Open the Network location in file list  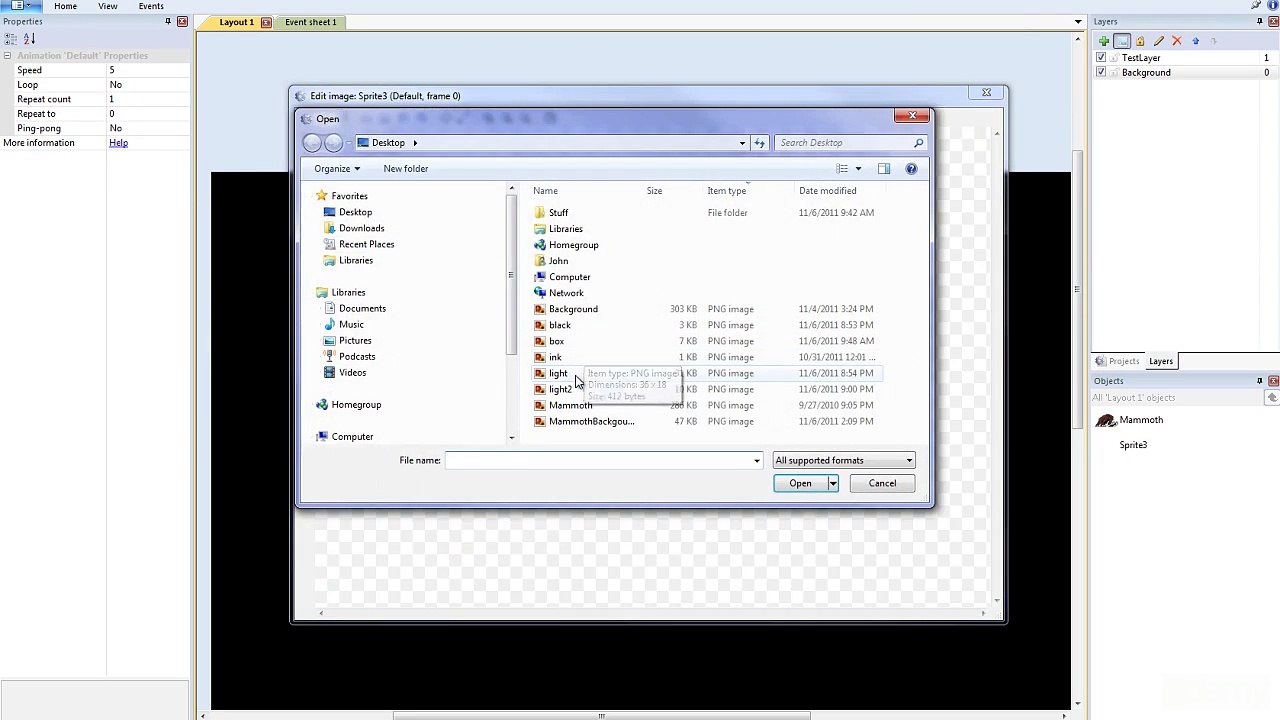(566, 293)
